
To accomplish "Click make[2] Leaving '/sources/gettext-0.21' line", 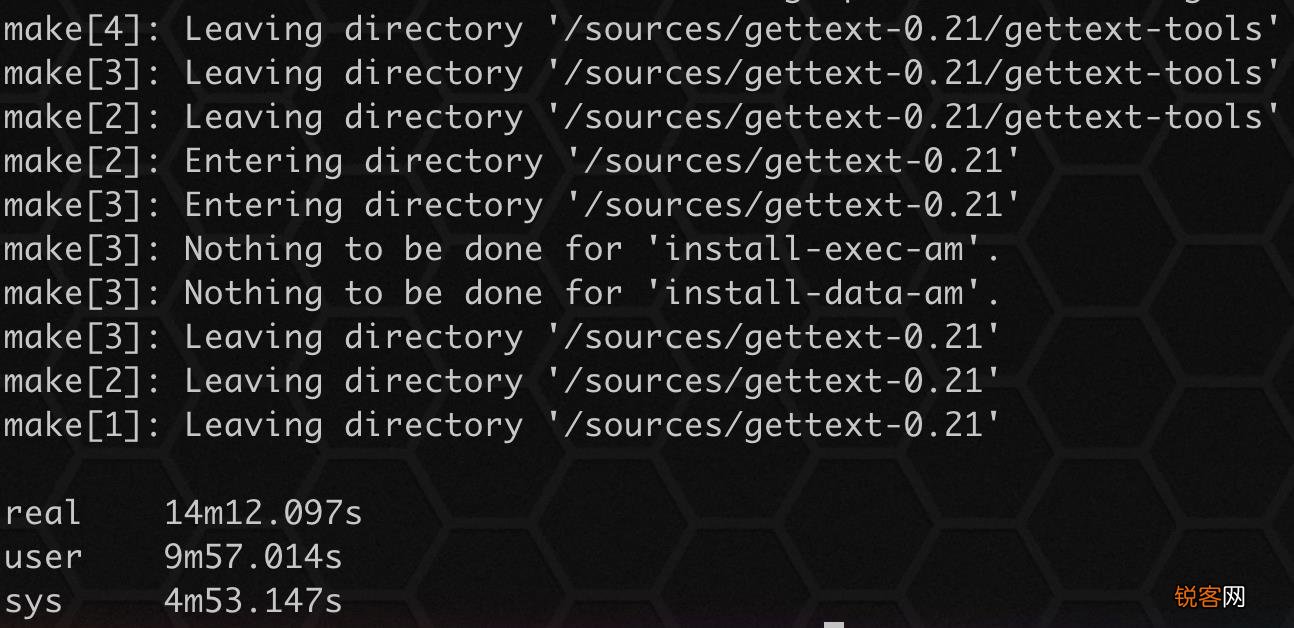I will pos(502,381).
